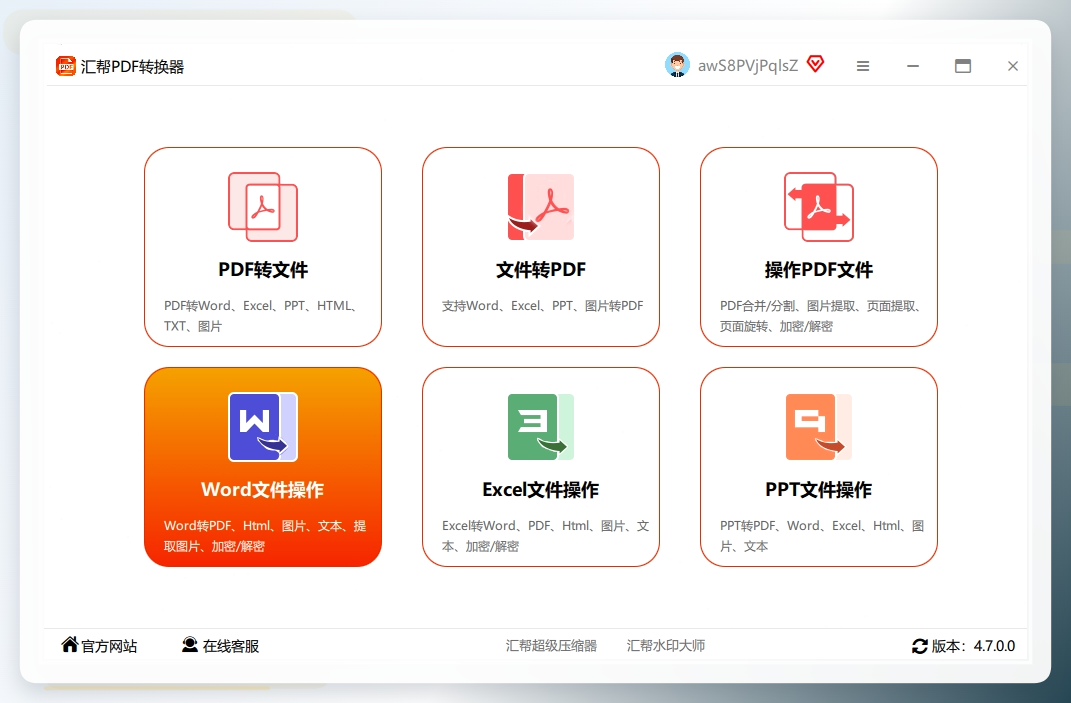Click description starting 'PDF合并/分割、图片提取'
The image size is (1071, 703).
point(822,316)
